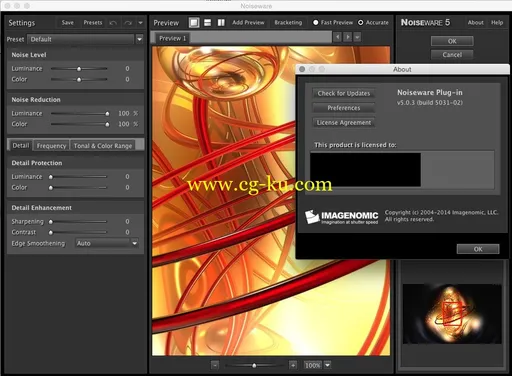Screen dimensions: 512x376
Task: Open Preferences from the About dialog
Action: [344, 108]
